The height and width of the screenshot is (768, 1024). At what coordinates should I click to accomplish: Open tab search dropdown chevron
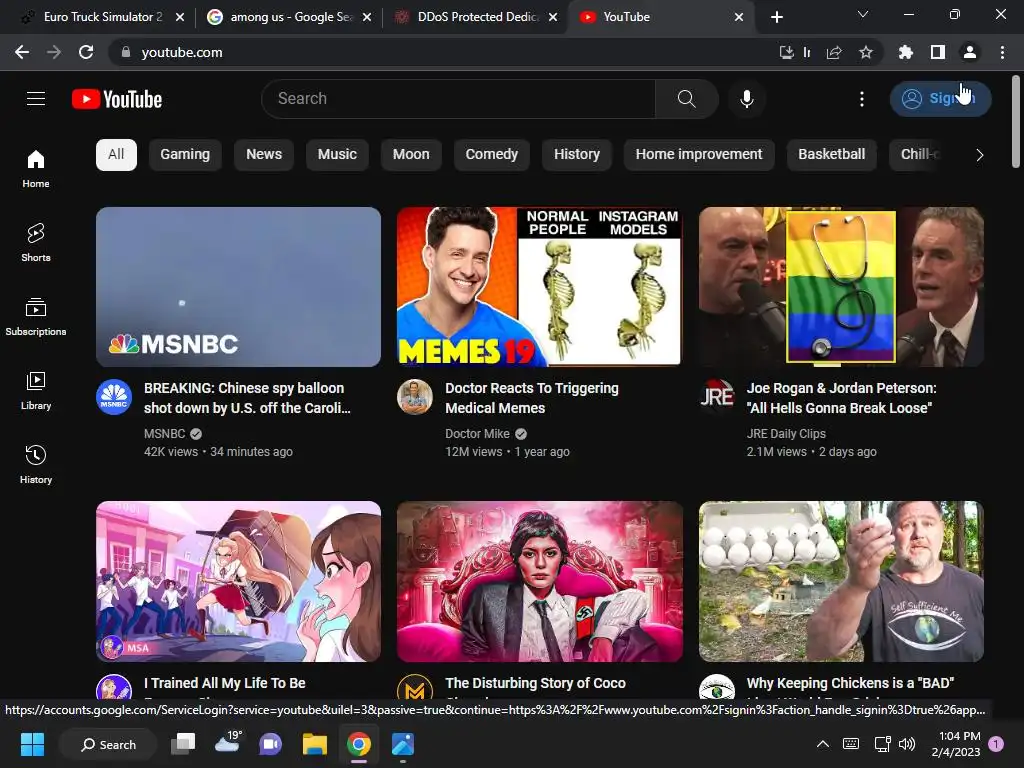pyautogui.click(x=863, y=14)
